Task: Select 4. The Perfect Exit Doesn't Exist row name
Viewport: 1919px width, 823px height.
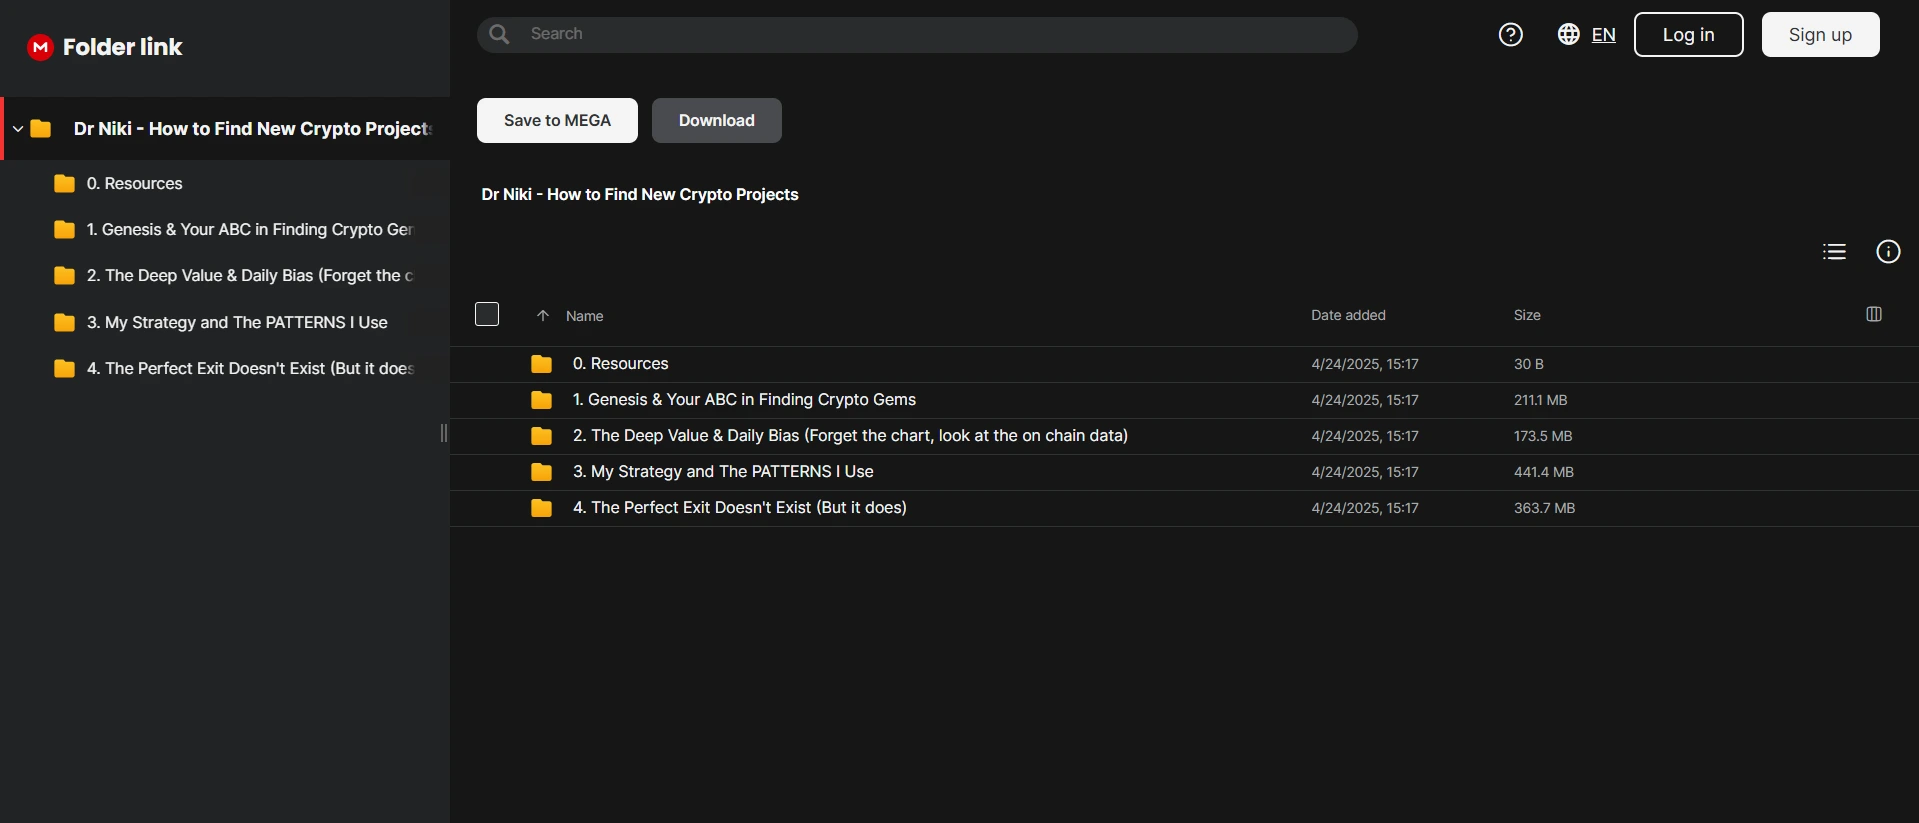Action: click(x=740, y=508)
